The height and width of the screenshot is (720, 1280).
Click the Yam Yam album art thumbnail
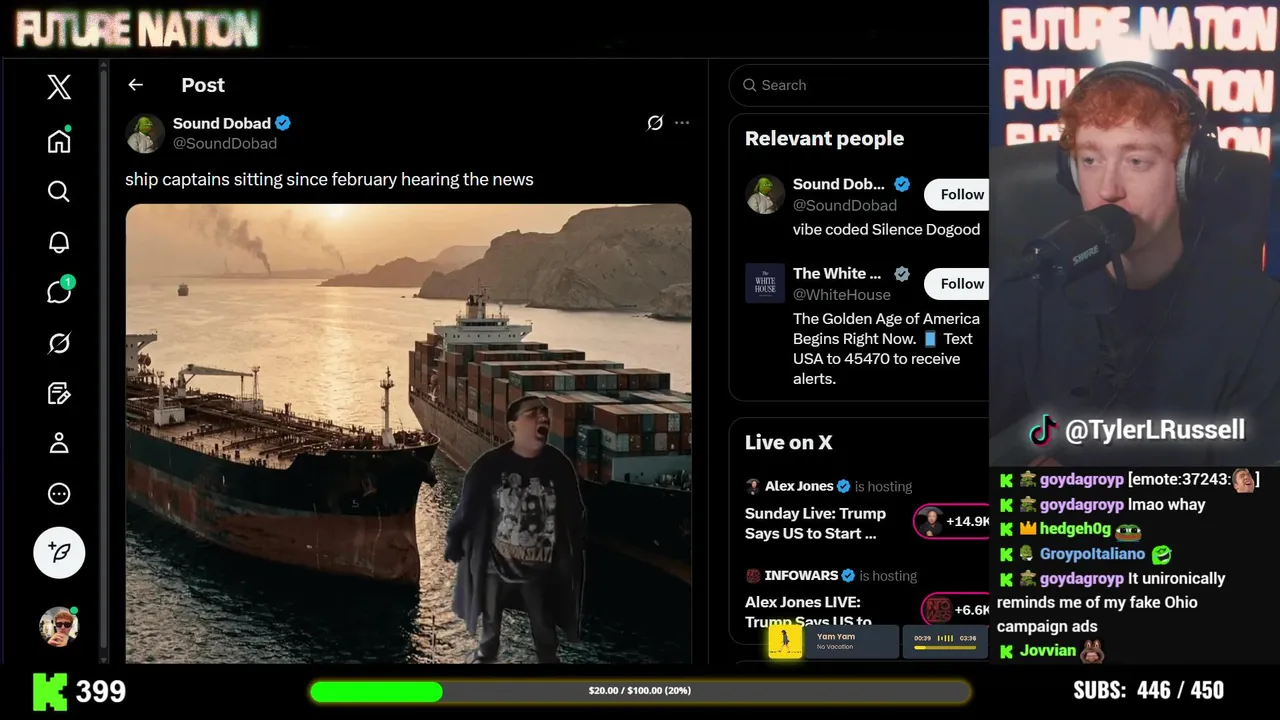(x=785, y=641)
